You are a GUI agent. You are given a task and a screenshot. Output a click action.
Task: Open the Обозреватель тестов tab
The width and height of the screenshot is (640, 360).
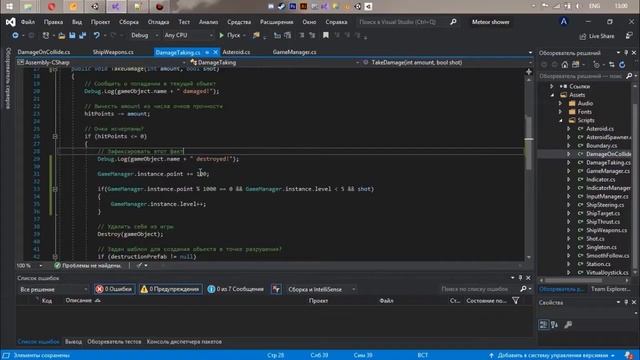tap(114, 342)
